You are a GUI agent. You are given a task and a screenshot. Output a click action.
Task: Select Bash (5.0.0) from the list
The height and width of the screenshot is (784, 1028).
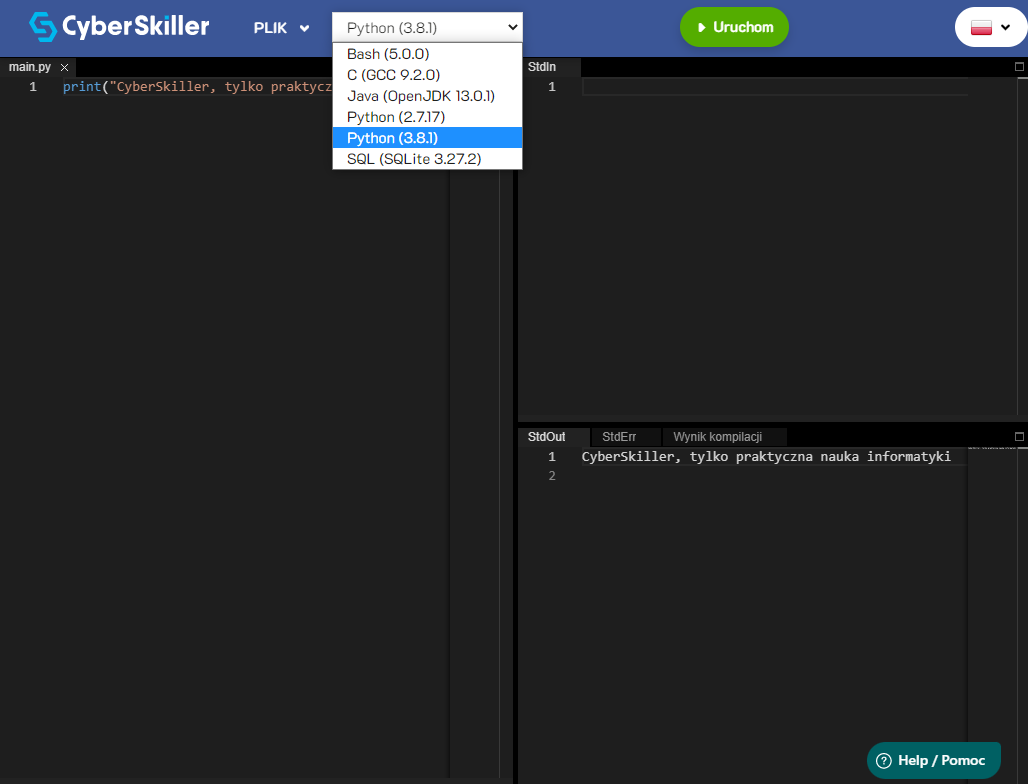388,54
